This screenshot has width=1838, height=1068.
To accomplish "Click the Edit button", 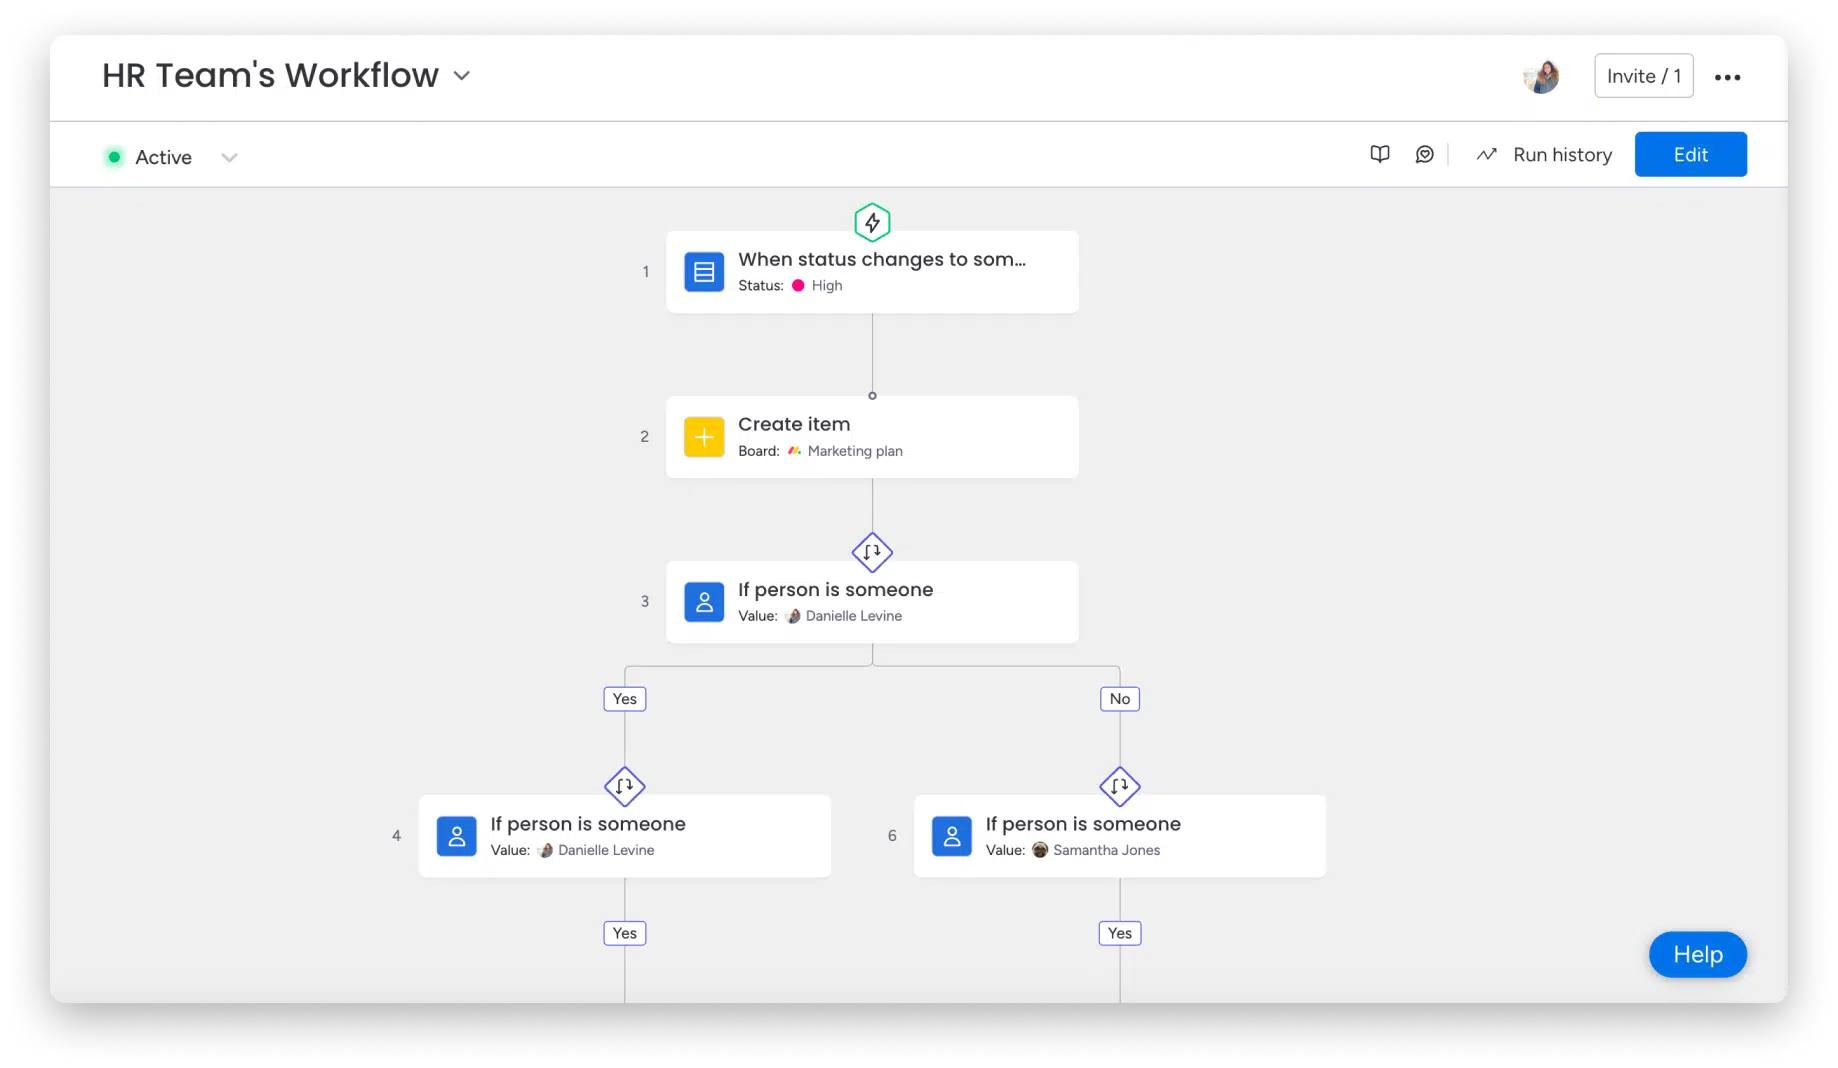I will 1690,154.
